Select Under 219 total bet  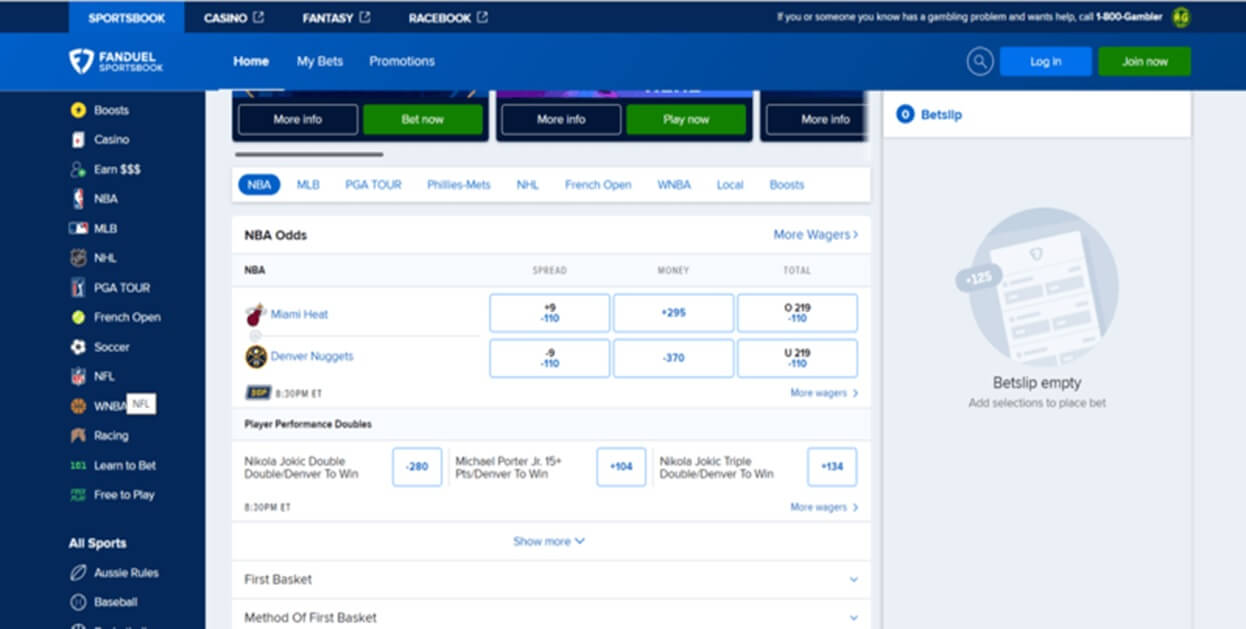(797, 358)
